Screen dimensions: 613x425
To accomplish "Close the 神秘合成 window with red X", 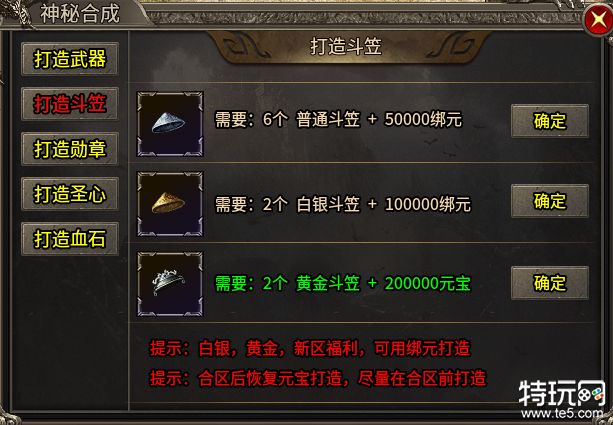I will coord(598,20).
